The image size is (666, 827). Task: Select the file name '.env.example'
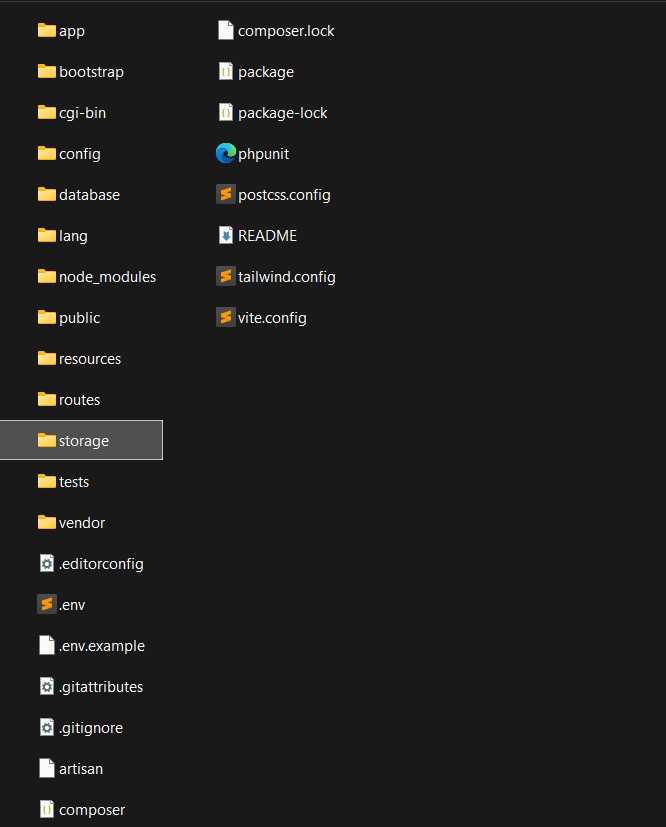[x=102, y=647]
